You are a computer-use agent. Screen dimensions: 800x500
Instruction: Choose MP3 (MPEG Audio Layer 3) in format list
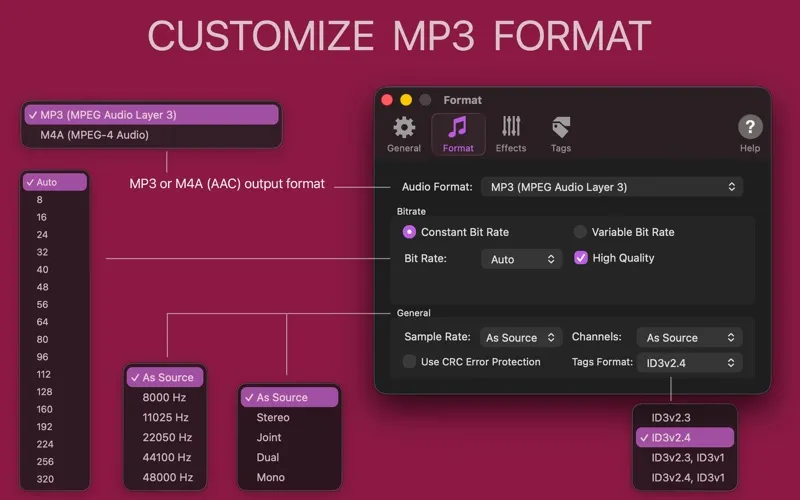click(152, 115)
